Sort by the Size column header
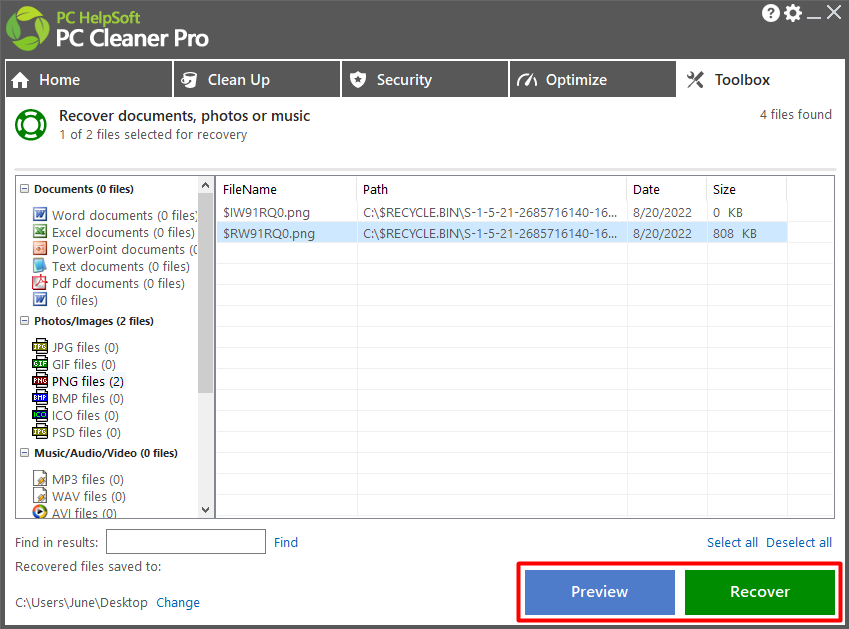Screen dimensions: 849x629 (x=747, y=189)
